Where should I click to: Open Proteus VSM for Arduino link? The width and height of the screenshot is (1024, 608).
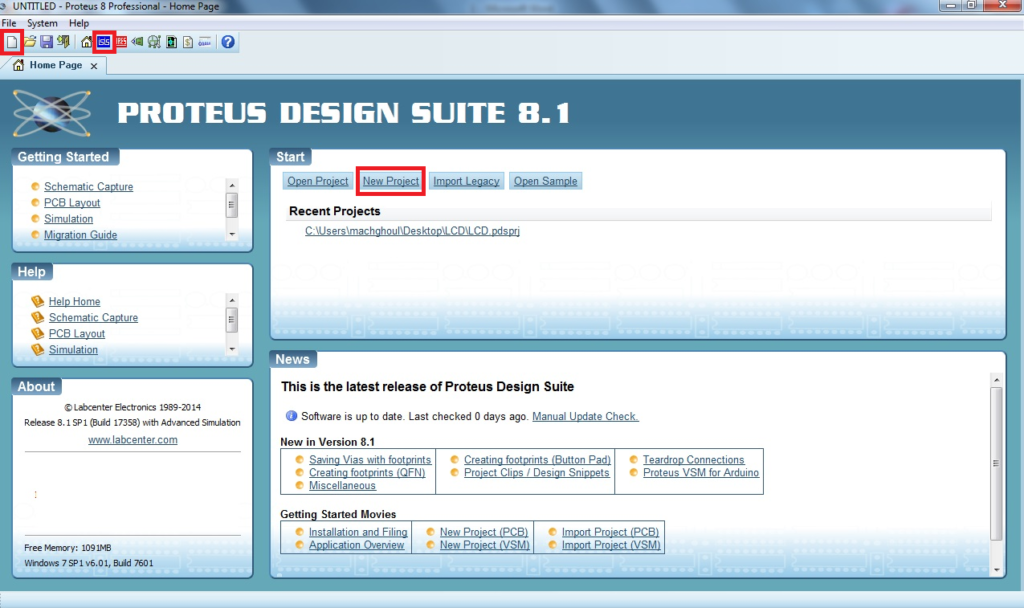[700, 473]
